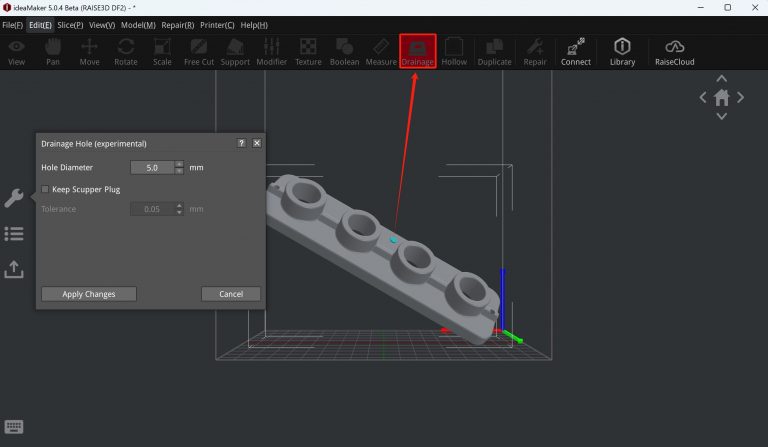Open the Printer menu
The height and width of the screenshot is (447, 768).
tap(217, 25)
